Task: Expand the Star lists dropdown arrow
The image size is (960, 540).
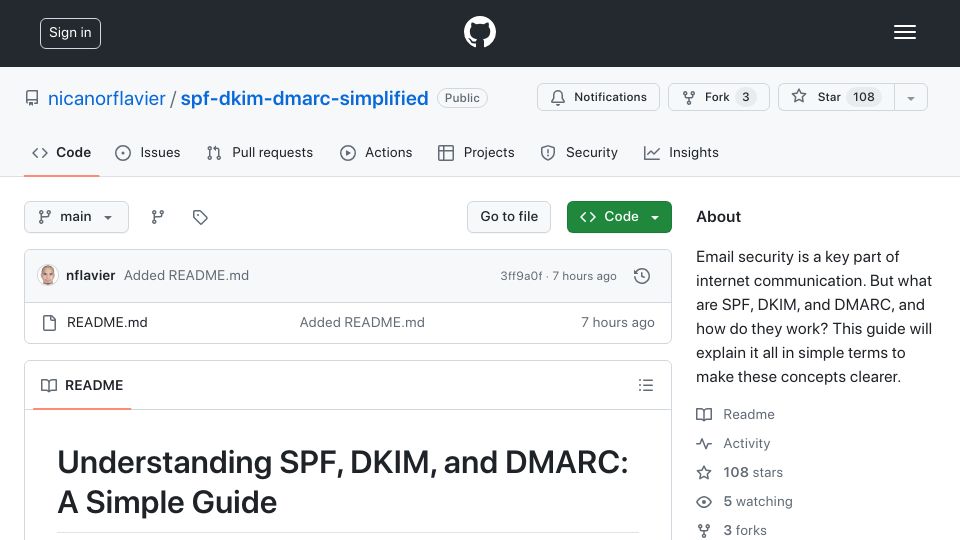Action: pyautogui.click(x=910, y=97)
